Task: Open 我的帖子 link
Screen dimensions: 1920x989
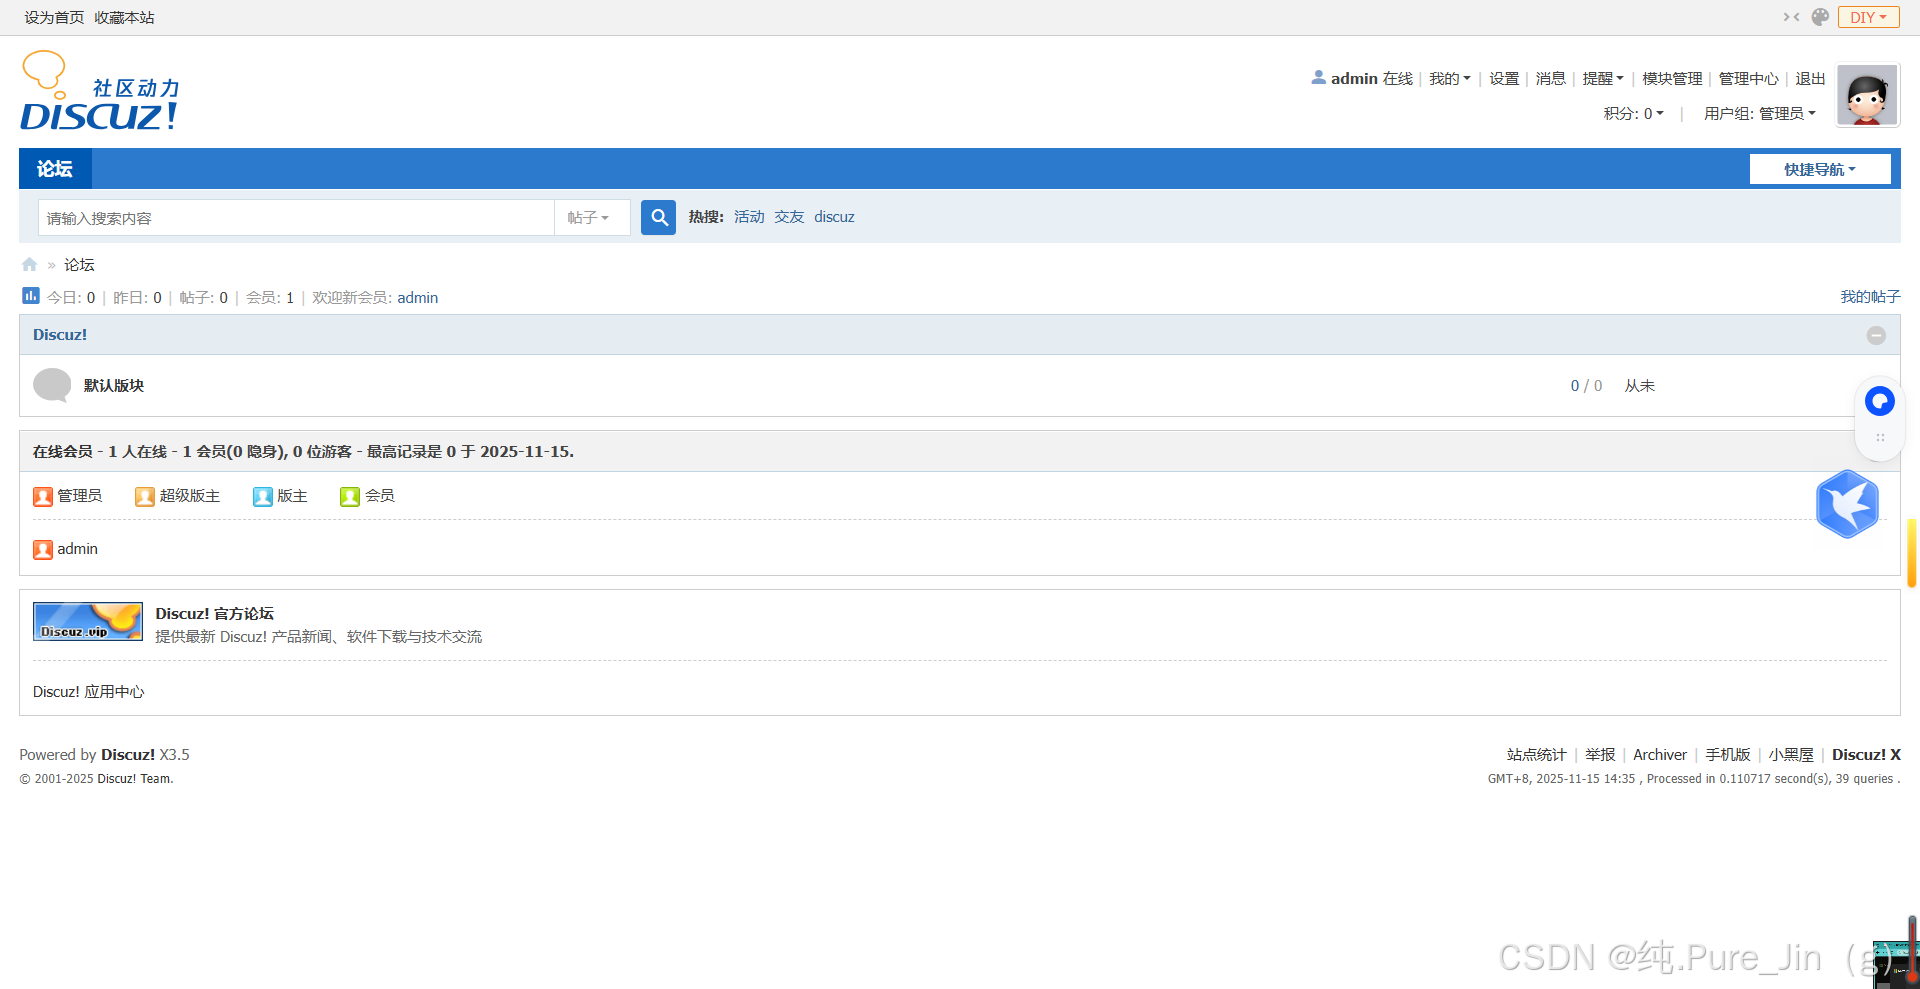Action: pos(1870,297)
